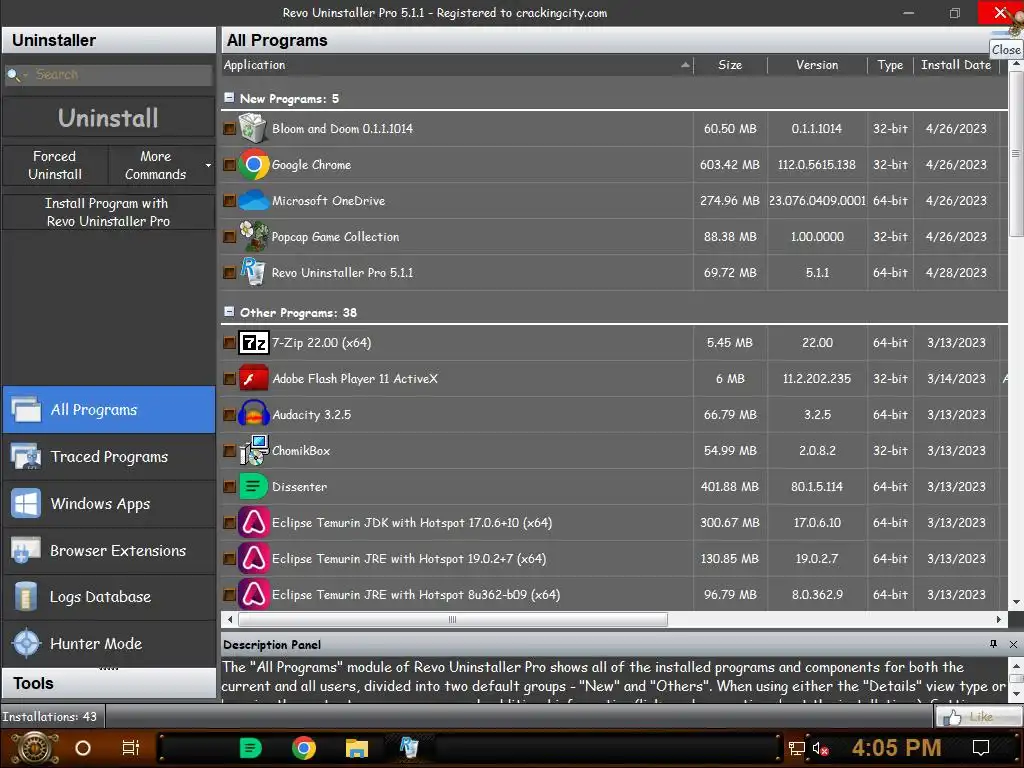Click the Adobe Flash Player icon
Image resolution: width=1024 pixels, height=768 pixels.
253,378
